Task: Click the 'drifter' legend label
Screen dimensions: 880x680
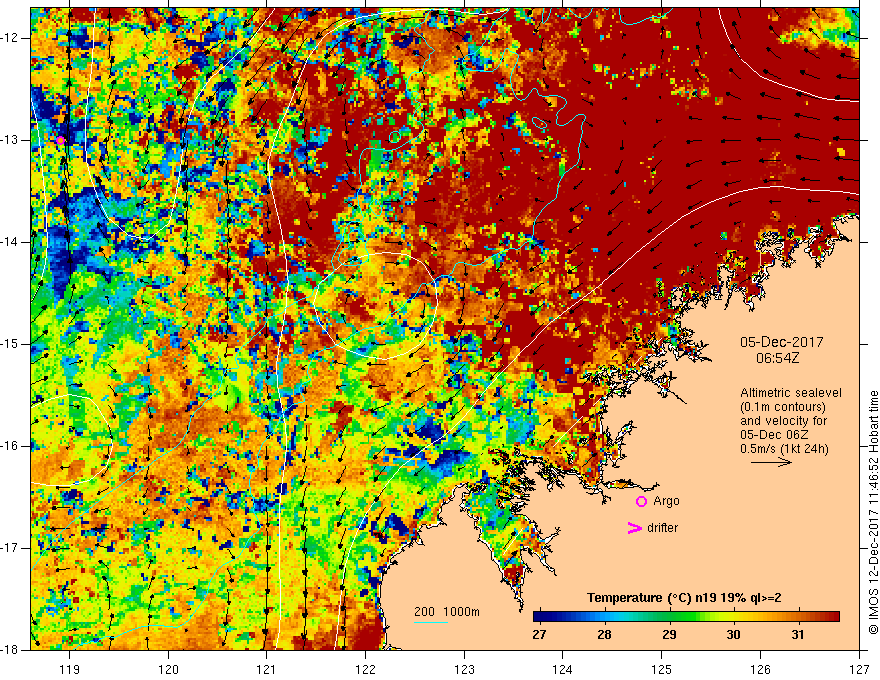Action: (x=662, y=528)
